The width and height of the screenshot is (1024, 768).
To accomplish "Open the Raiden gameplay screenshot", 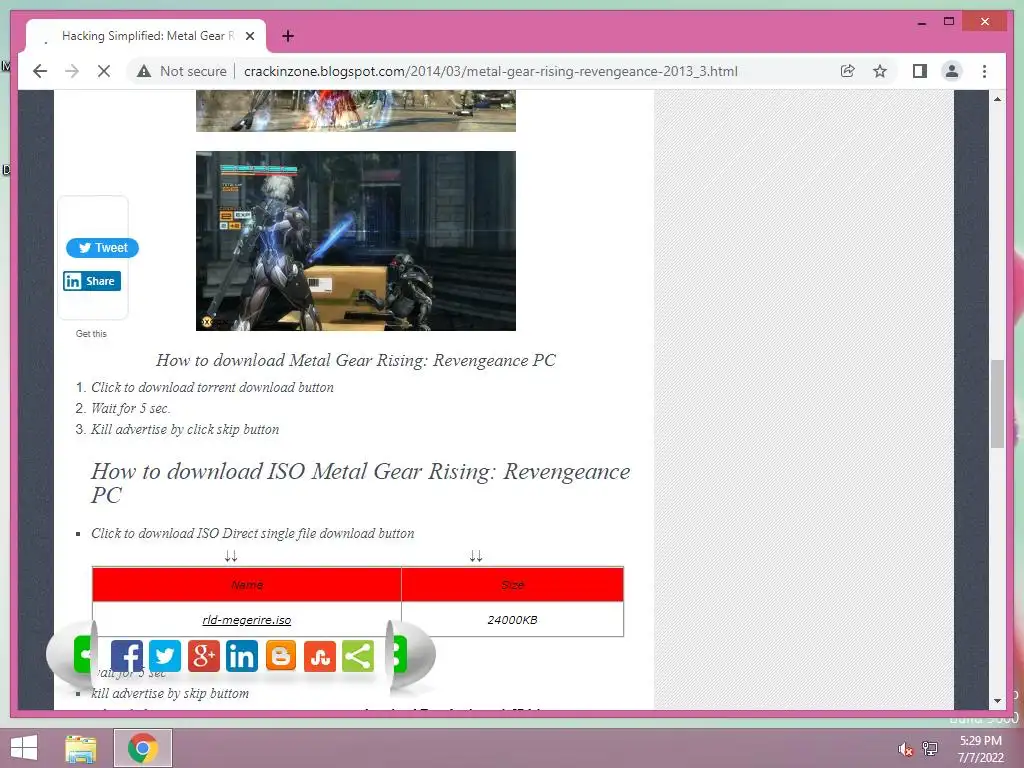I will [356, 241].
